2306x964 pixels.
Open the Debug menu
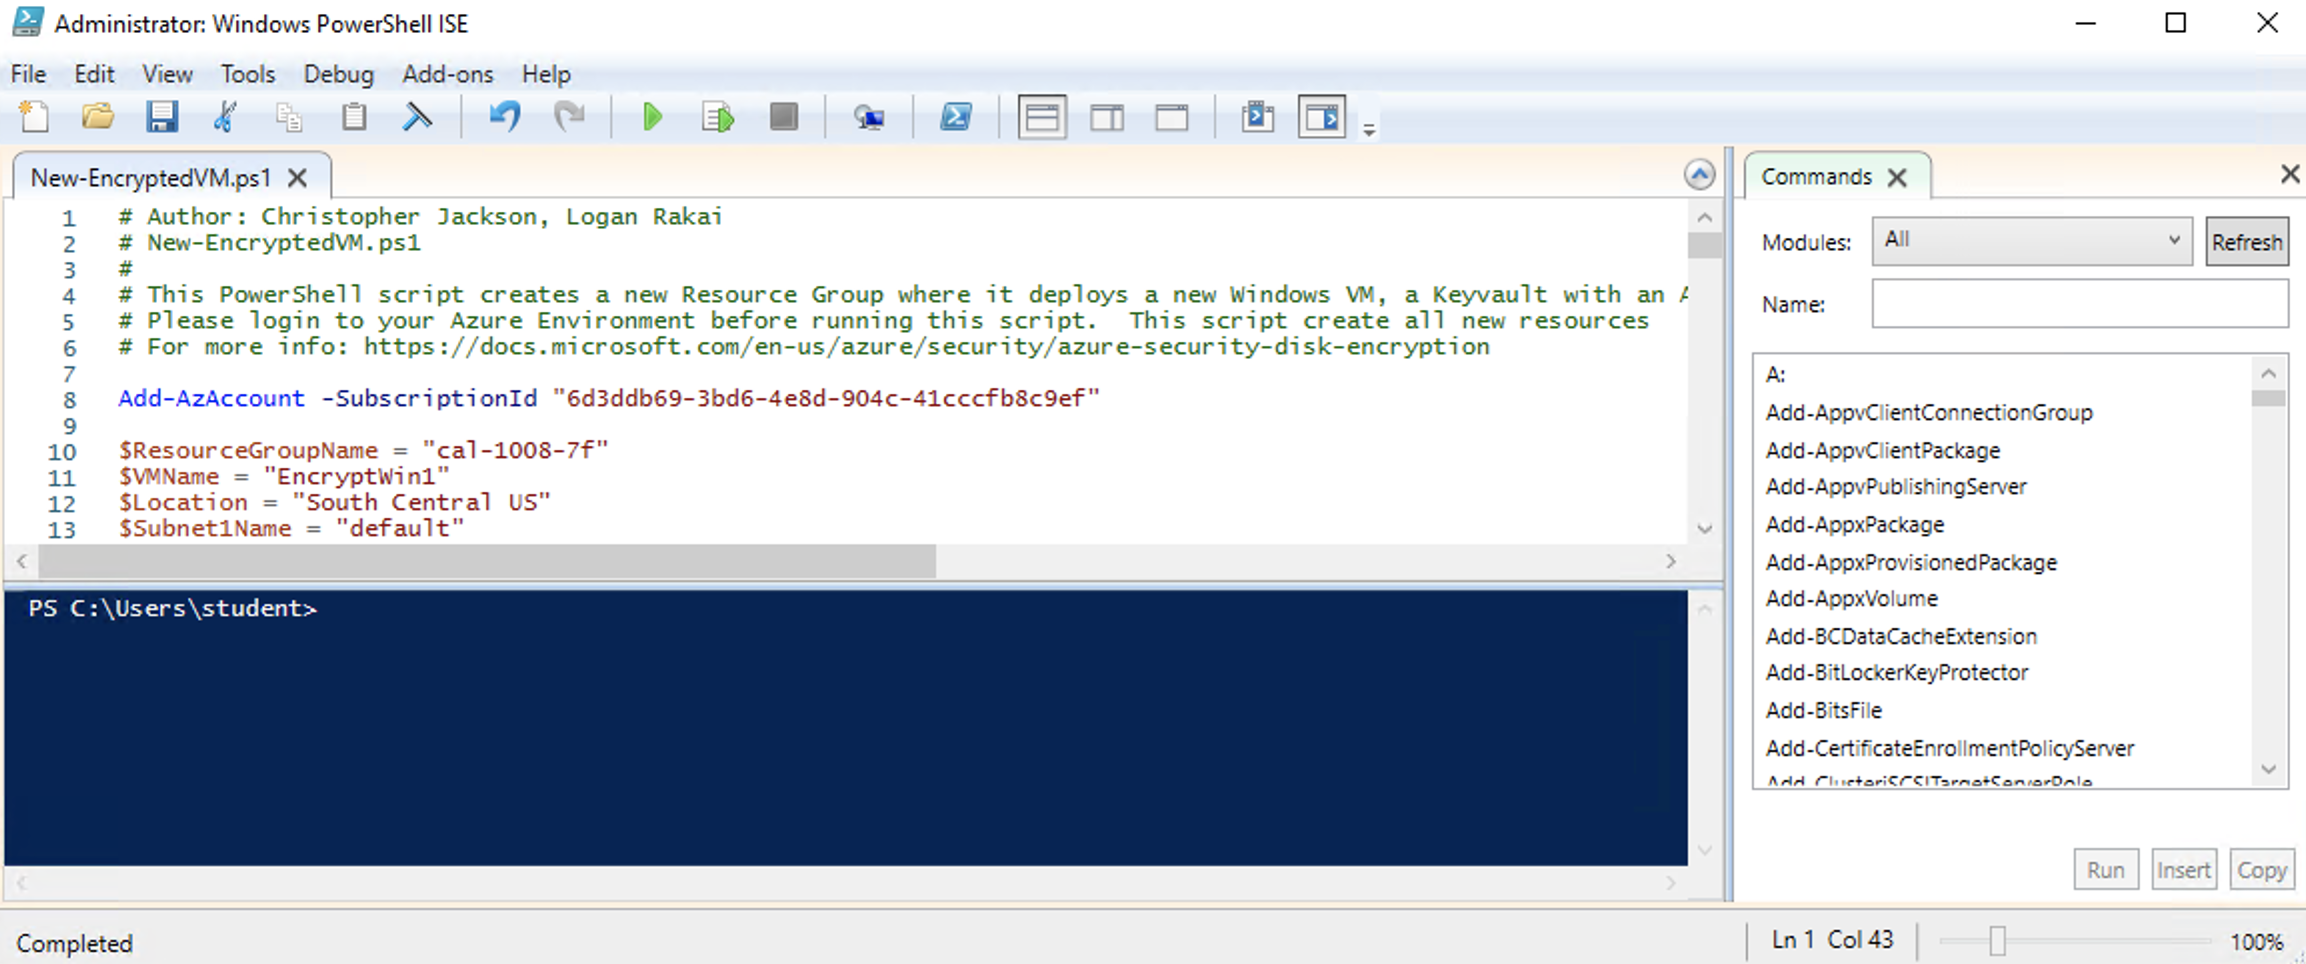tap(338, 74)
